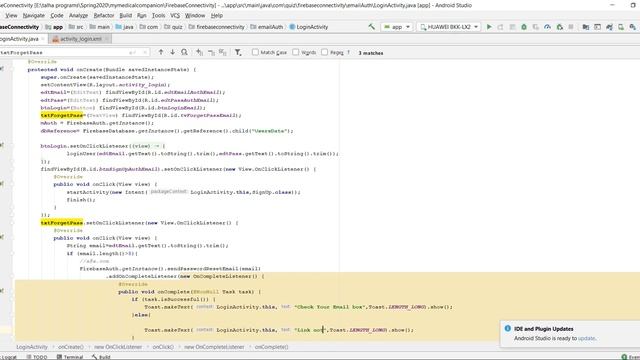Screen dimensions: 640x360
Task: Open the Navigate menu
Action: [33, 16]
